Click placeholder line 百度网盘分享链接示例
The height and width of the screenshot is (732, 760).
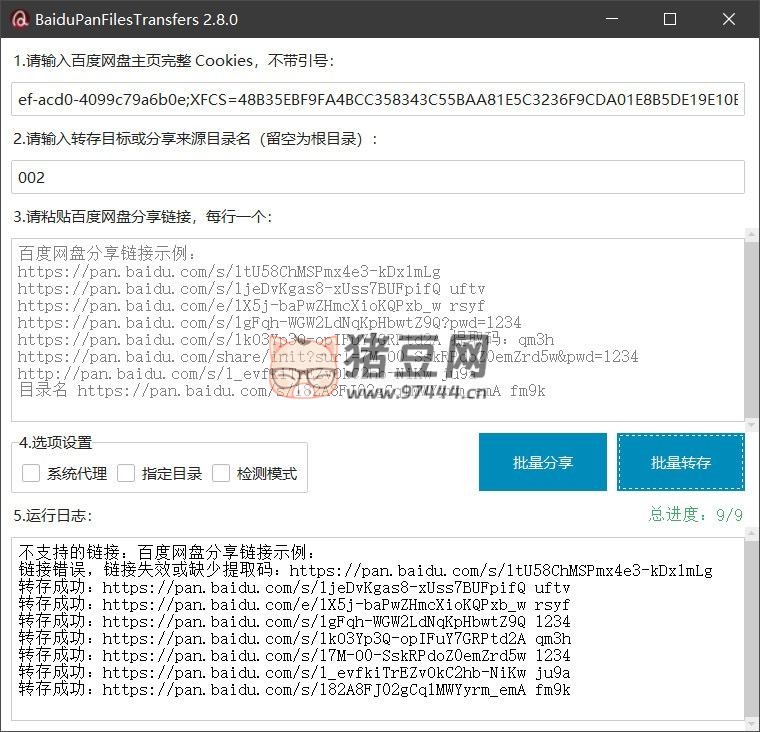pyautogui.click(x=107, y=254)
